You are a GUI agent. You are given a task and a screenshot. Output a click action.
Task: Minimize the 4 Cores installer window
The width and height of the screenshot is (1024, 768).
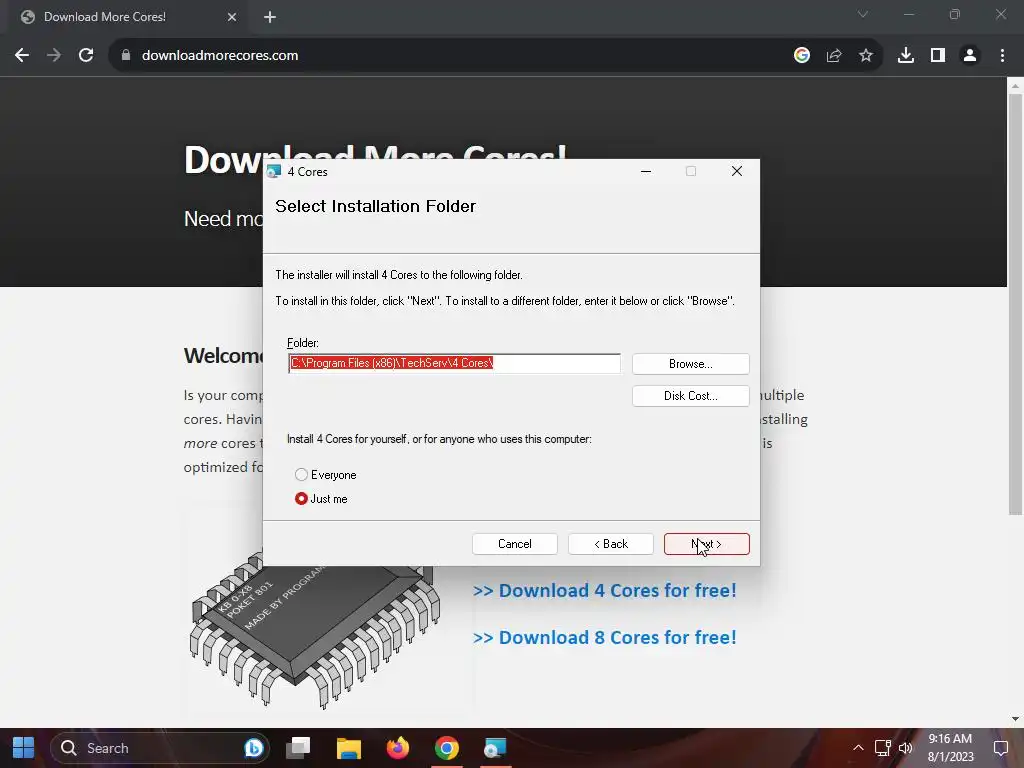646,171
